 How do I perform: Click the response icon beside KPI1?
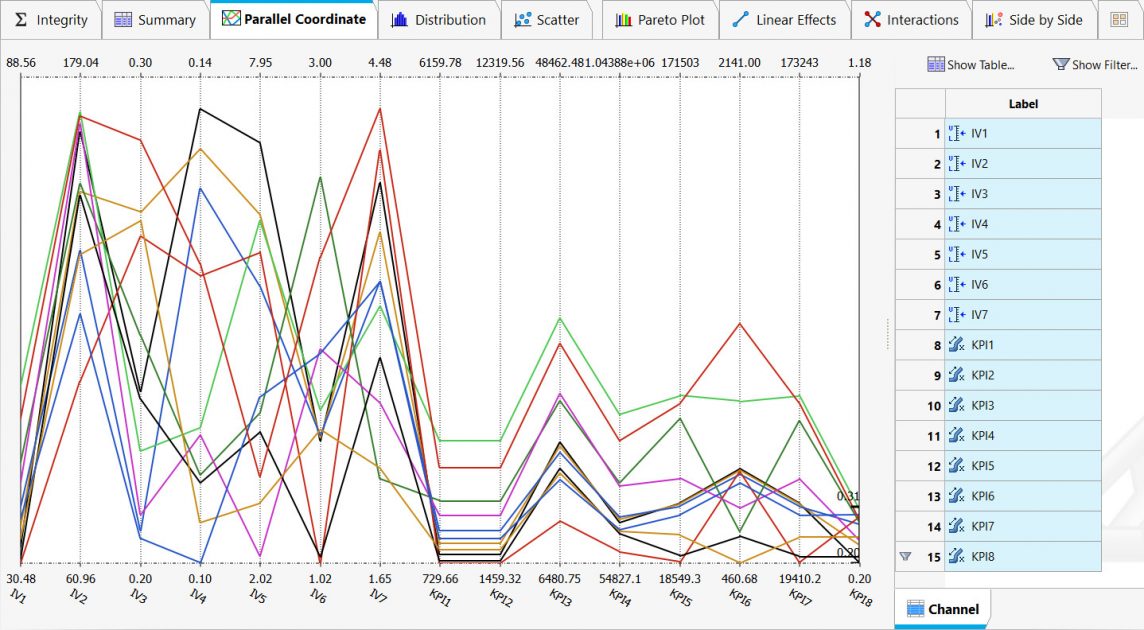click(955, 346)
